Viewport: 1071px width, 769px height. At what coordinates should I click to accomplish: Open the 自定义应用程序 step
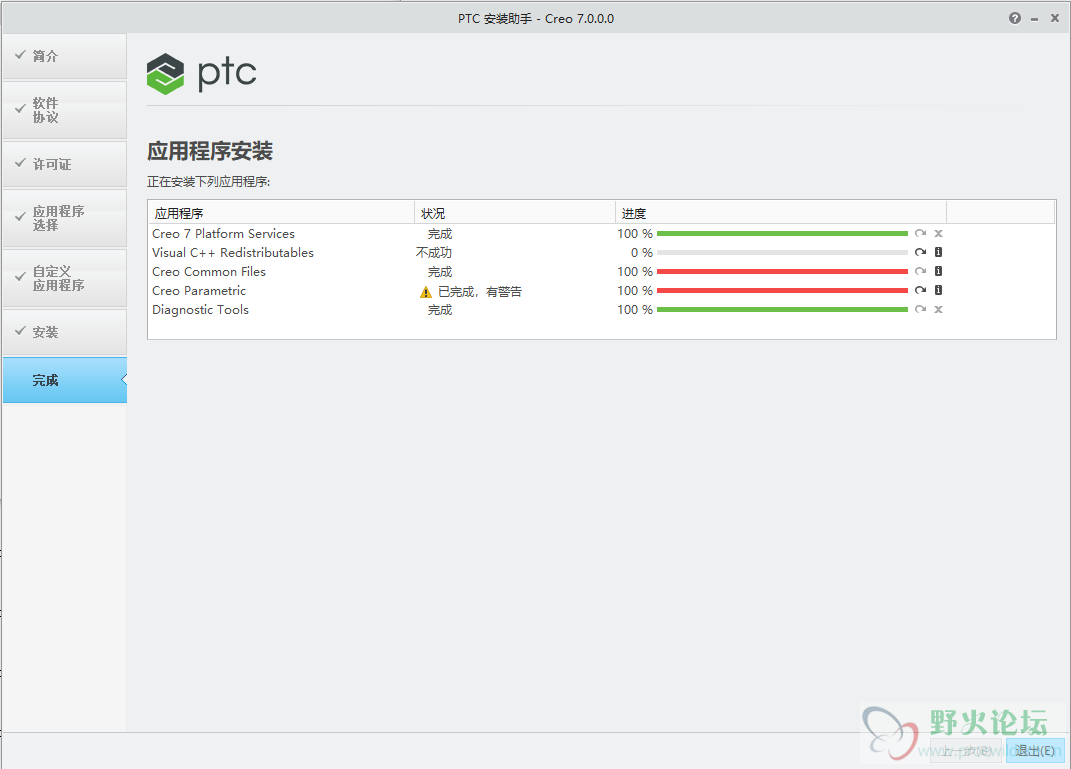[64, 278]
